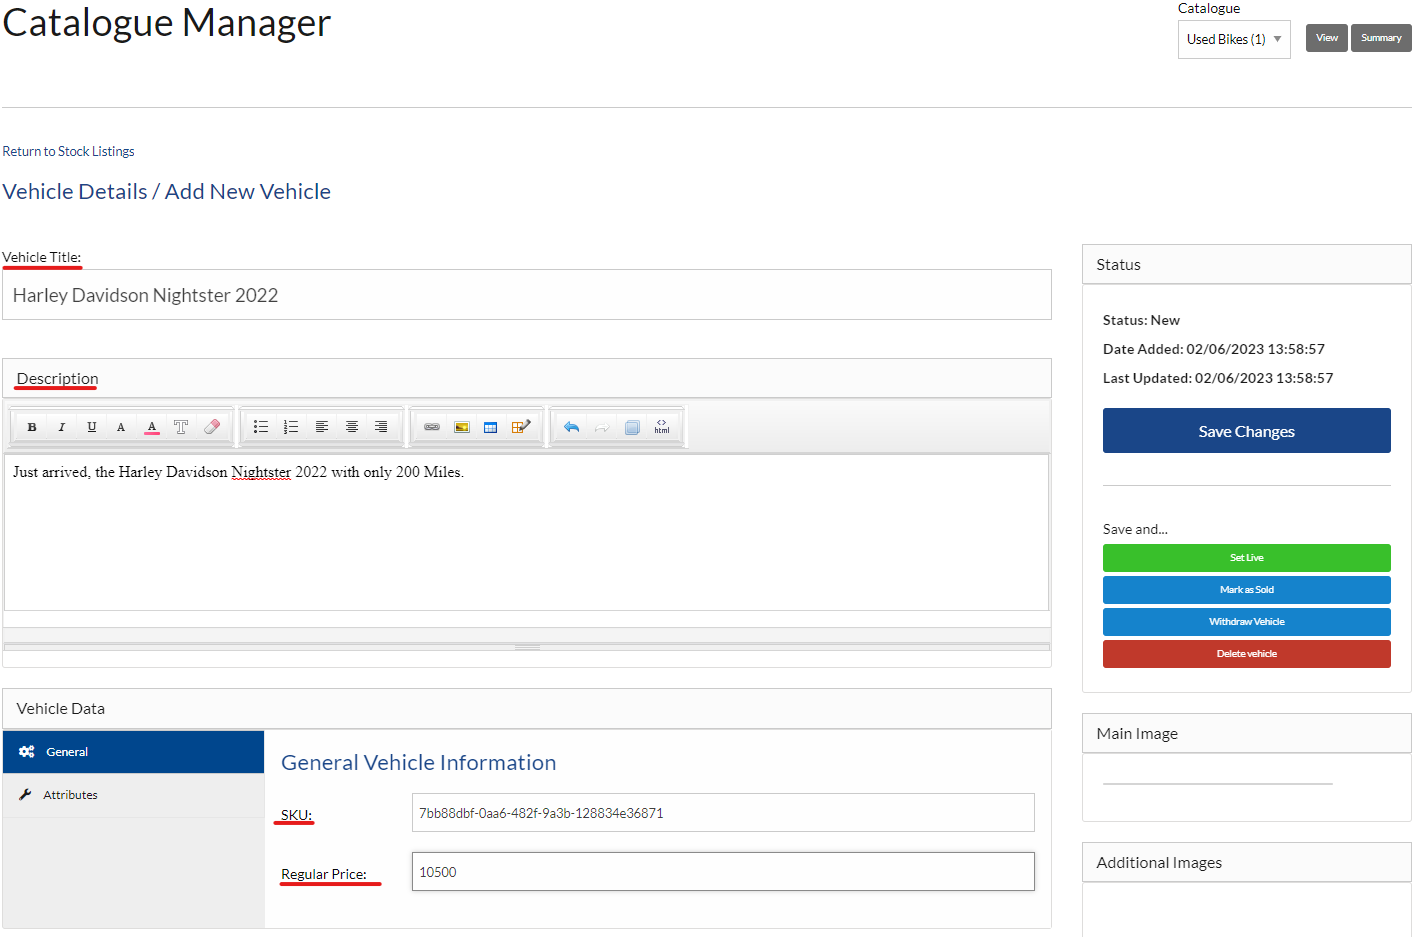
Task: Apply italic formatting in description toolbar
Action: click(x=62, y=427)
